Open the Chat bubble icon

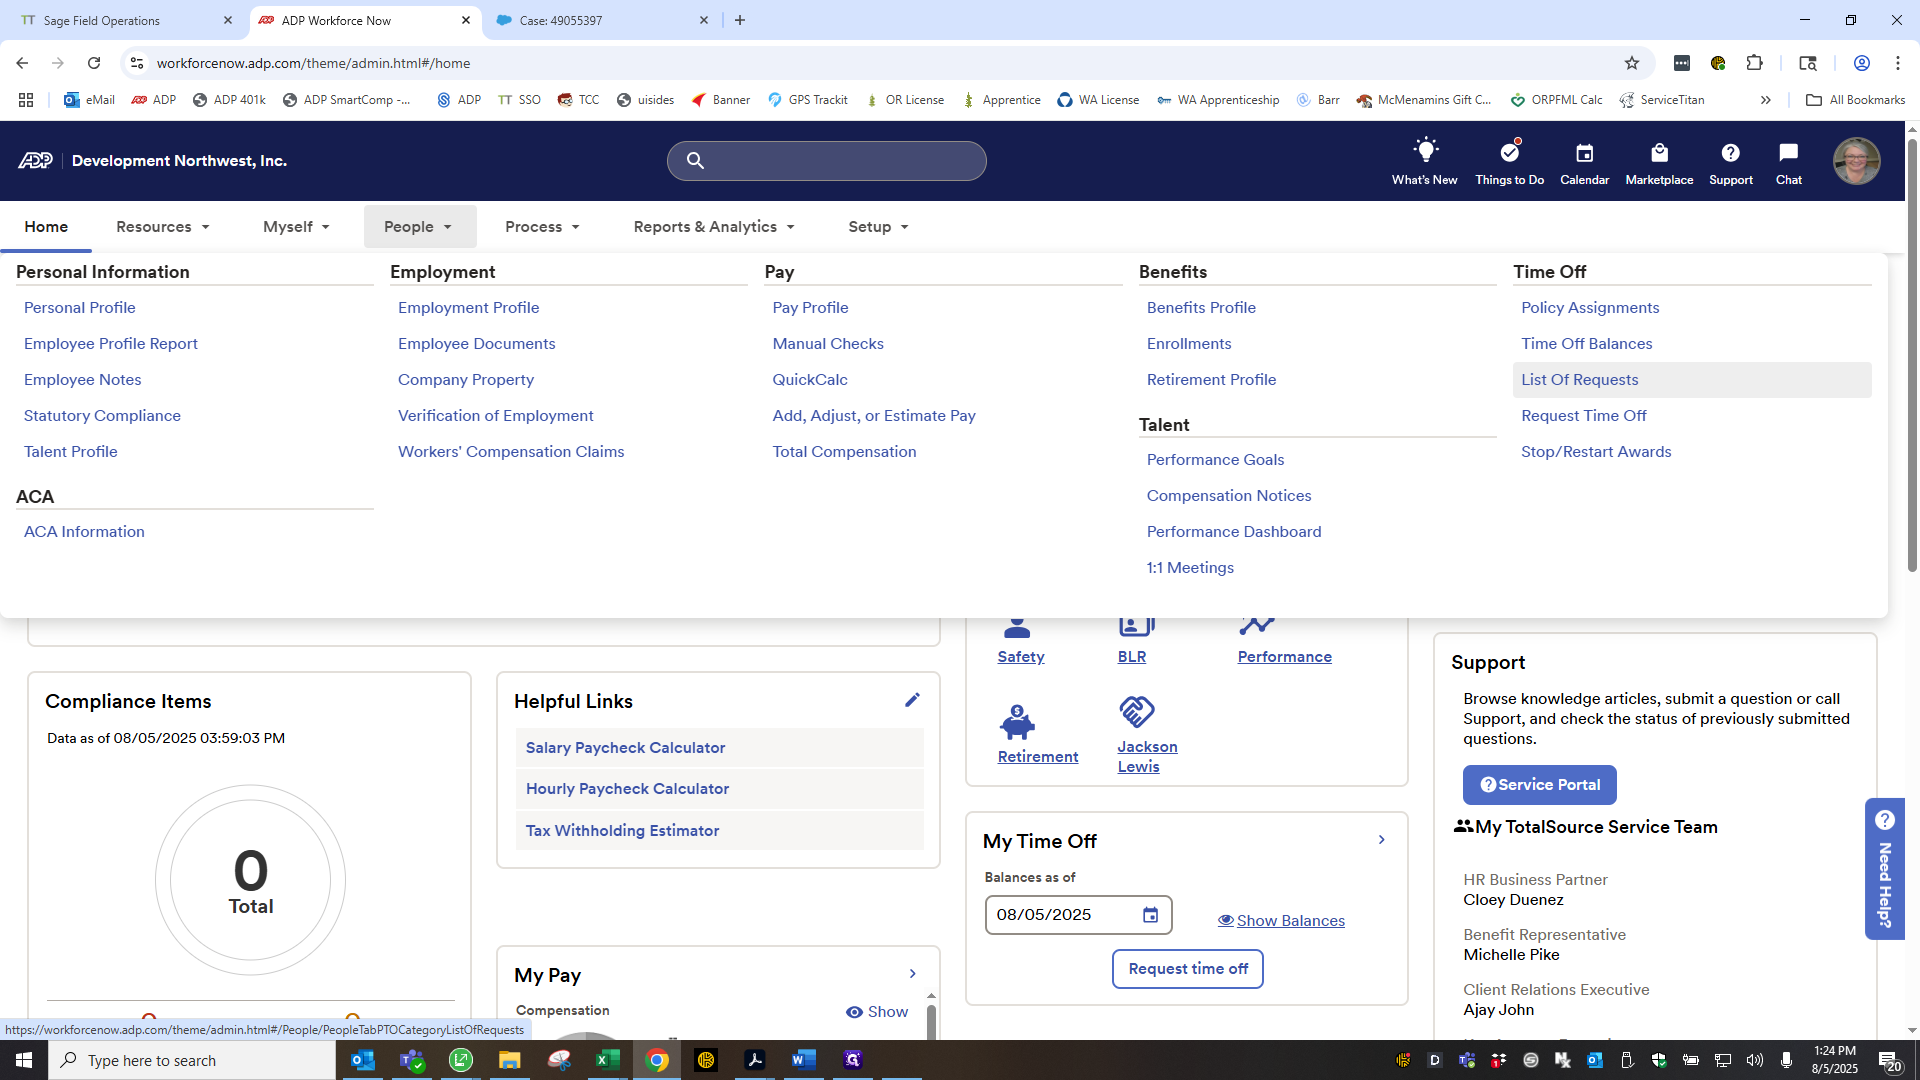point(1789,153)
